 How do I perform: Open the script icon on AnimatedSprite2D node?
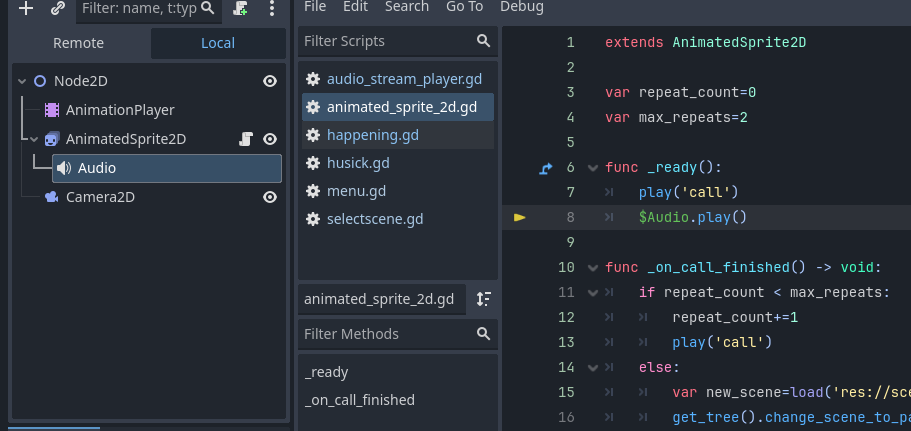point(246,139)
